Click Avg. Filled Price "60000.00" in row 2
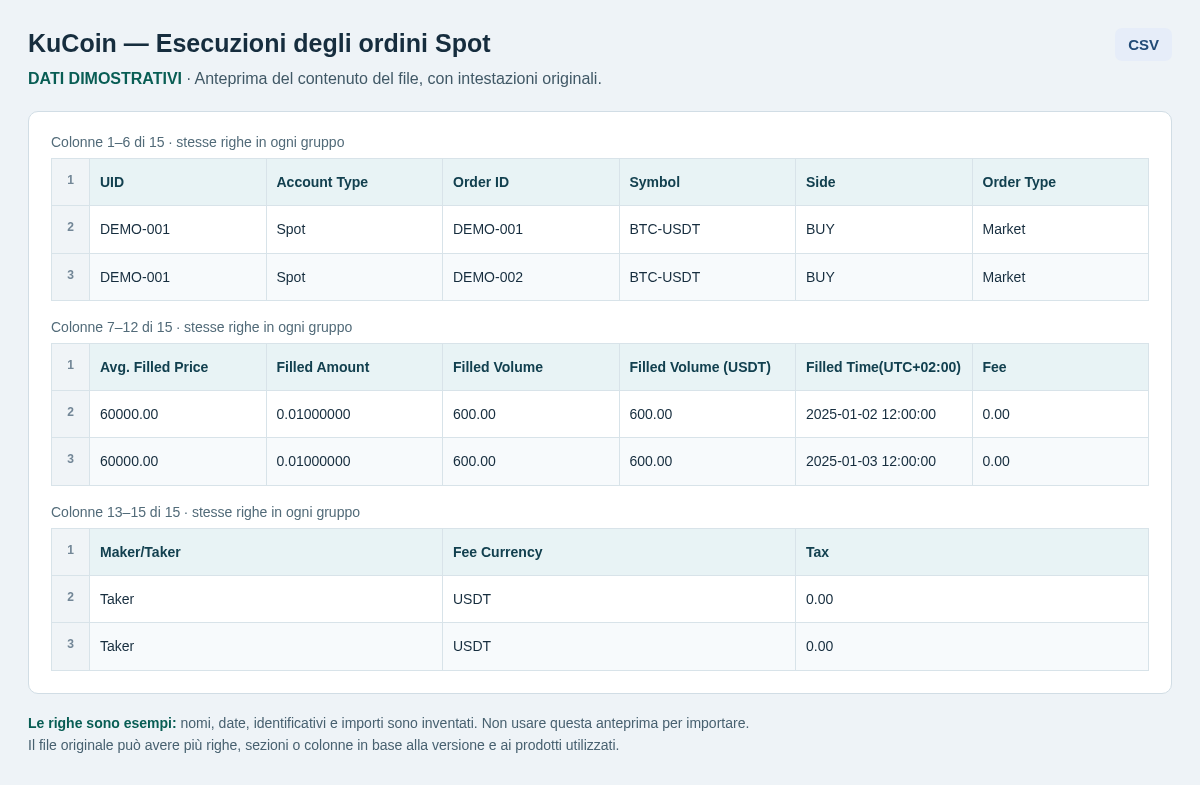Screen dimensions: 1200x785 click(178, 414)
